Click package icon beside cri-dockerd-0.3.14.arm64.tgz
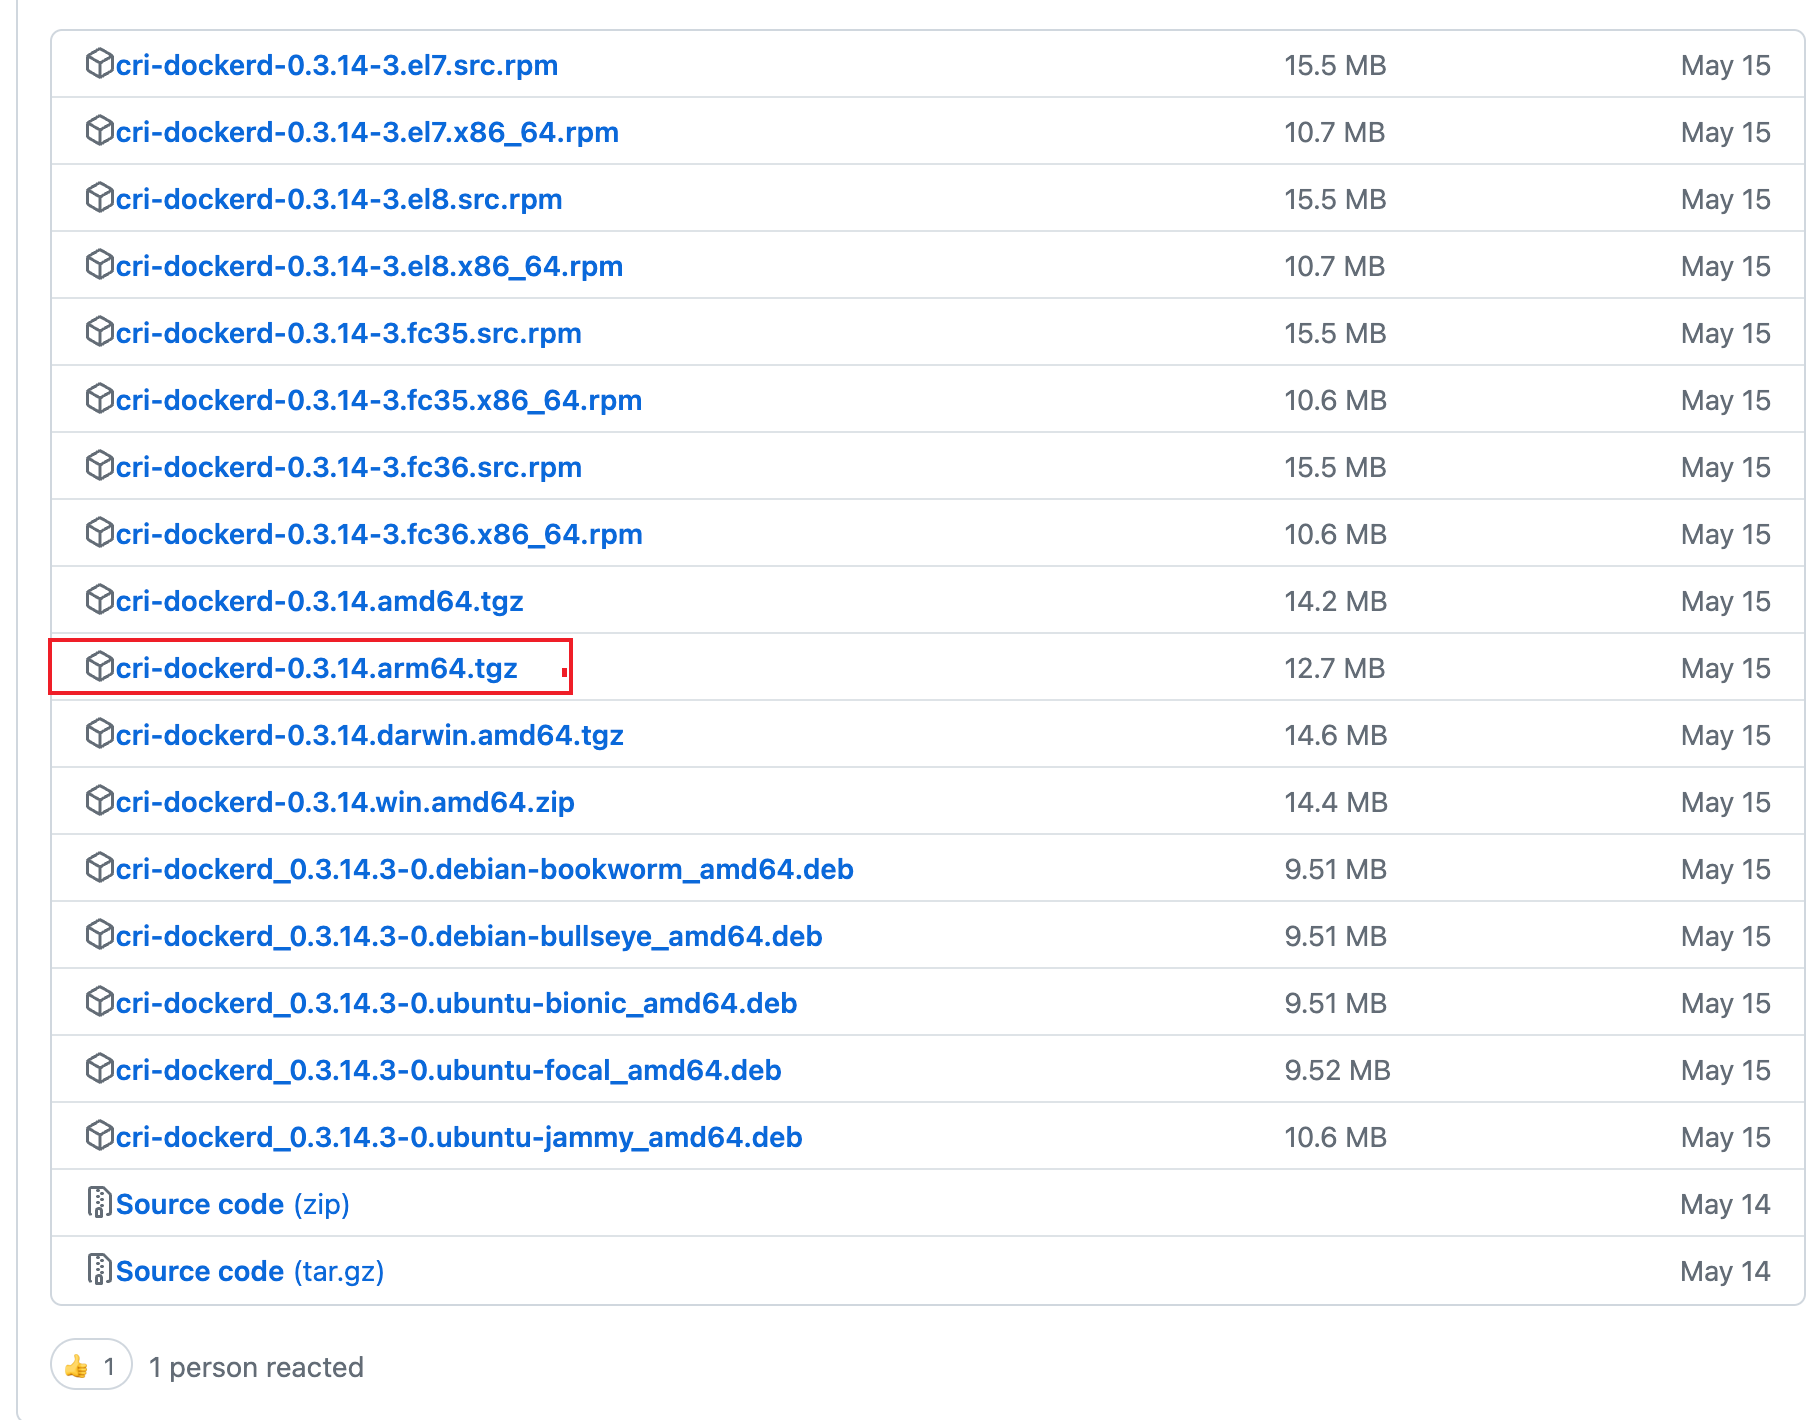This screenshot has width=1820, height=1420. [99, 667]
